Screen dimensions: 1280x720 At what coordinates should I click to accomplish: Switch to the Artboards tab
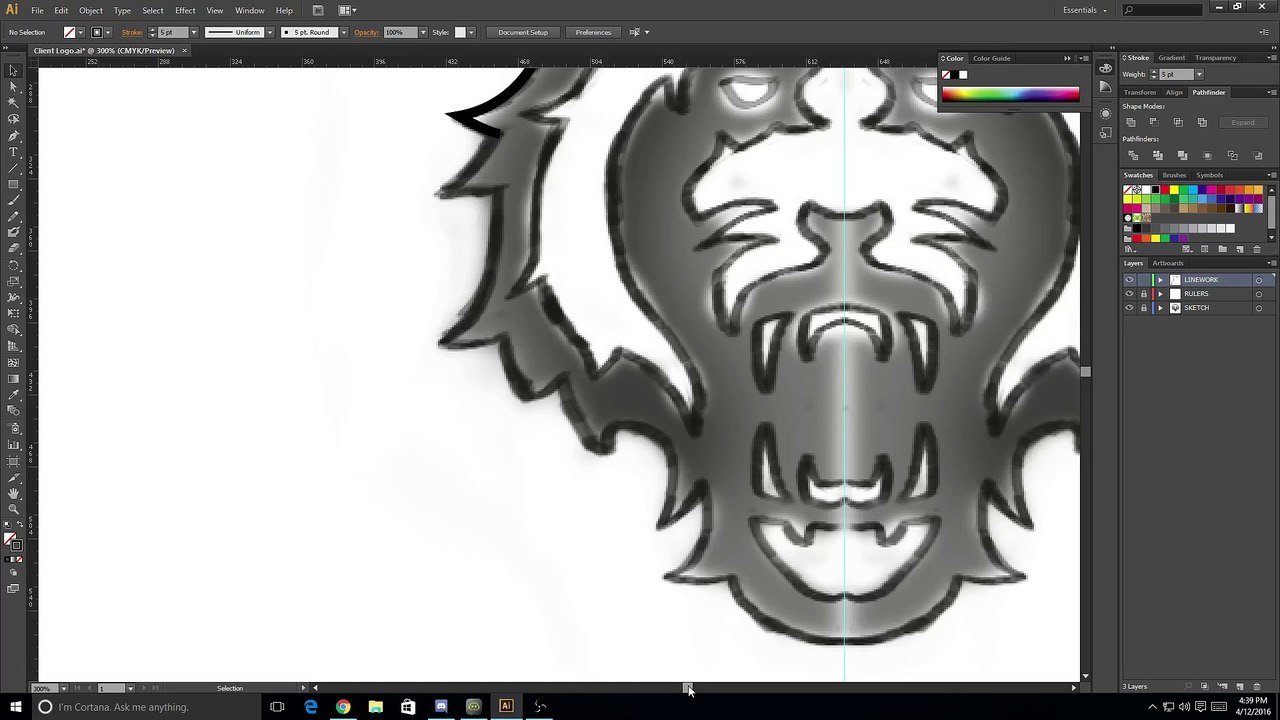tap(1167, 263)
